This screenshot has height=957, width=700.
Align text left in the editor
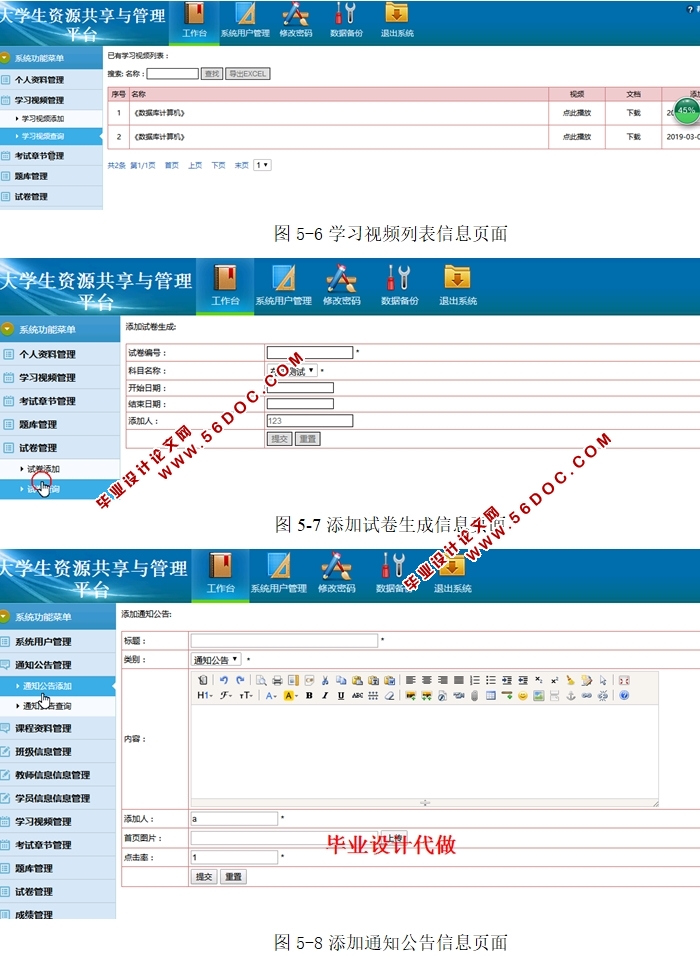411,680
